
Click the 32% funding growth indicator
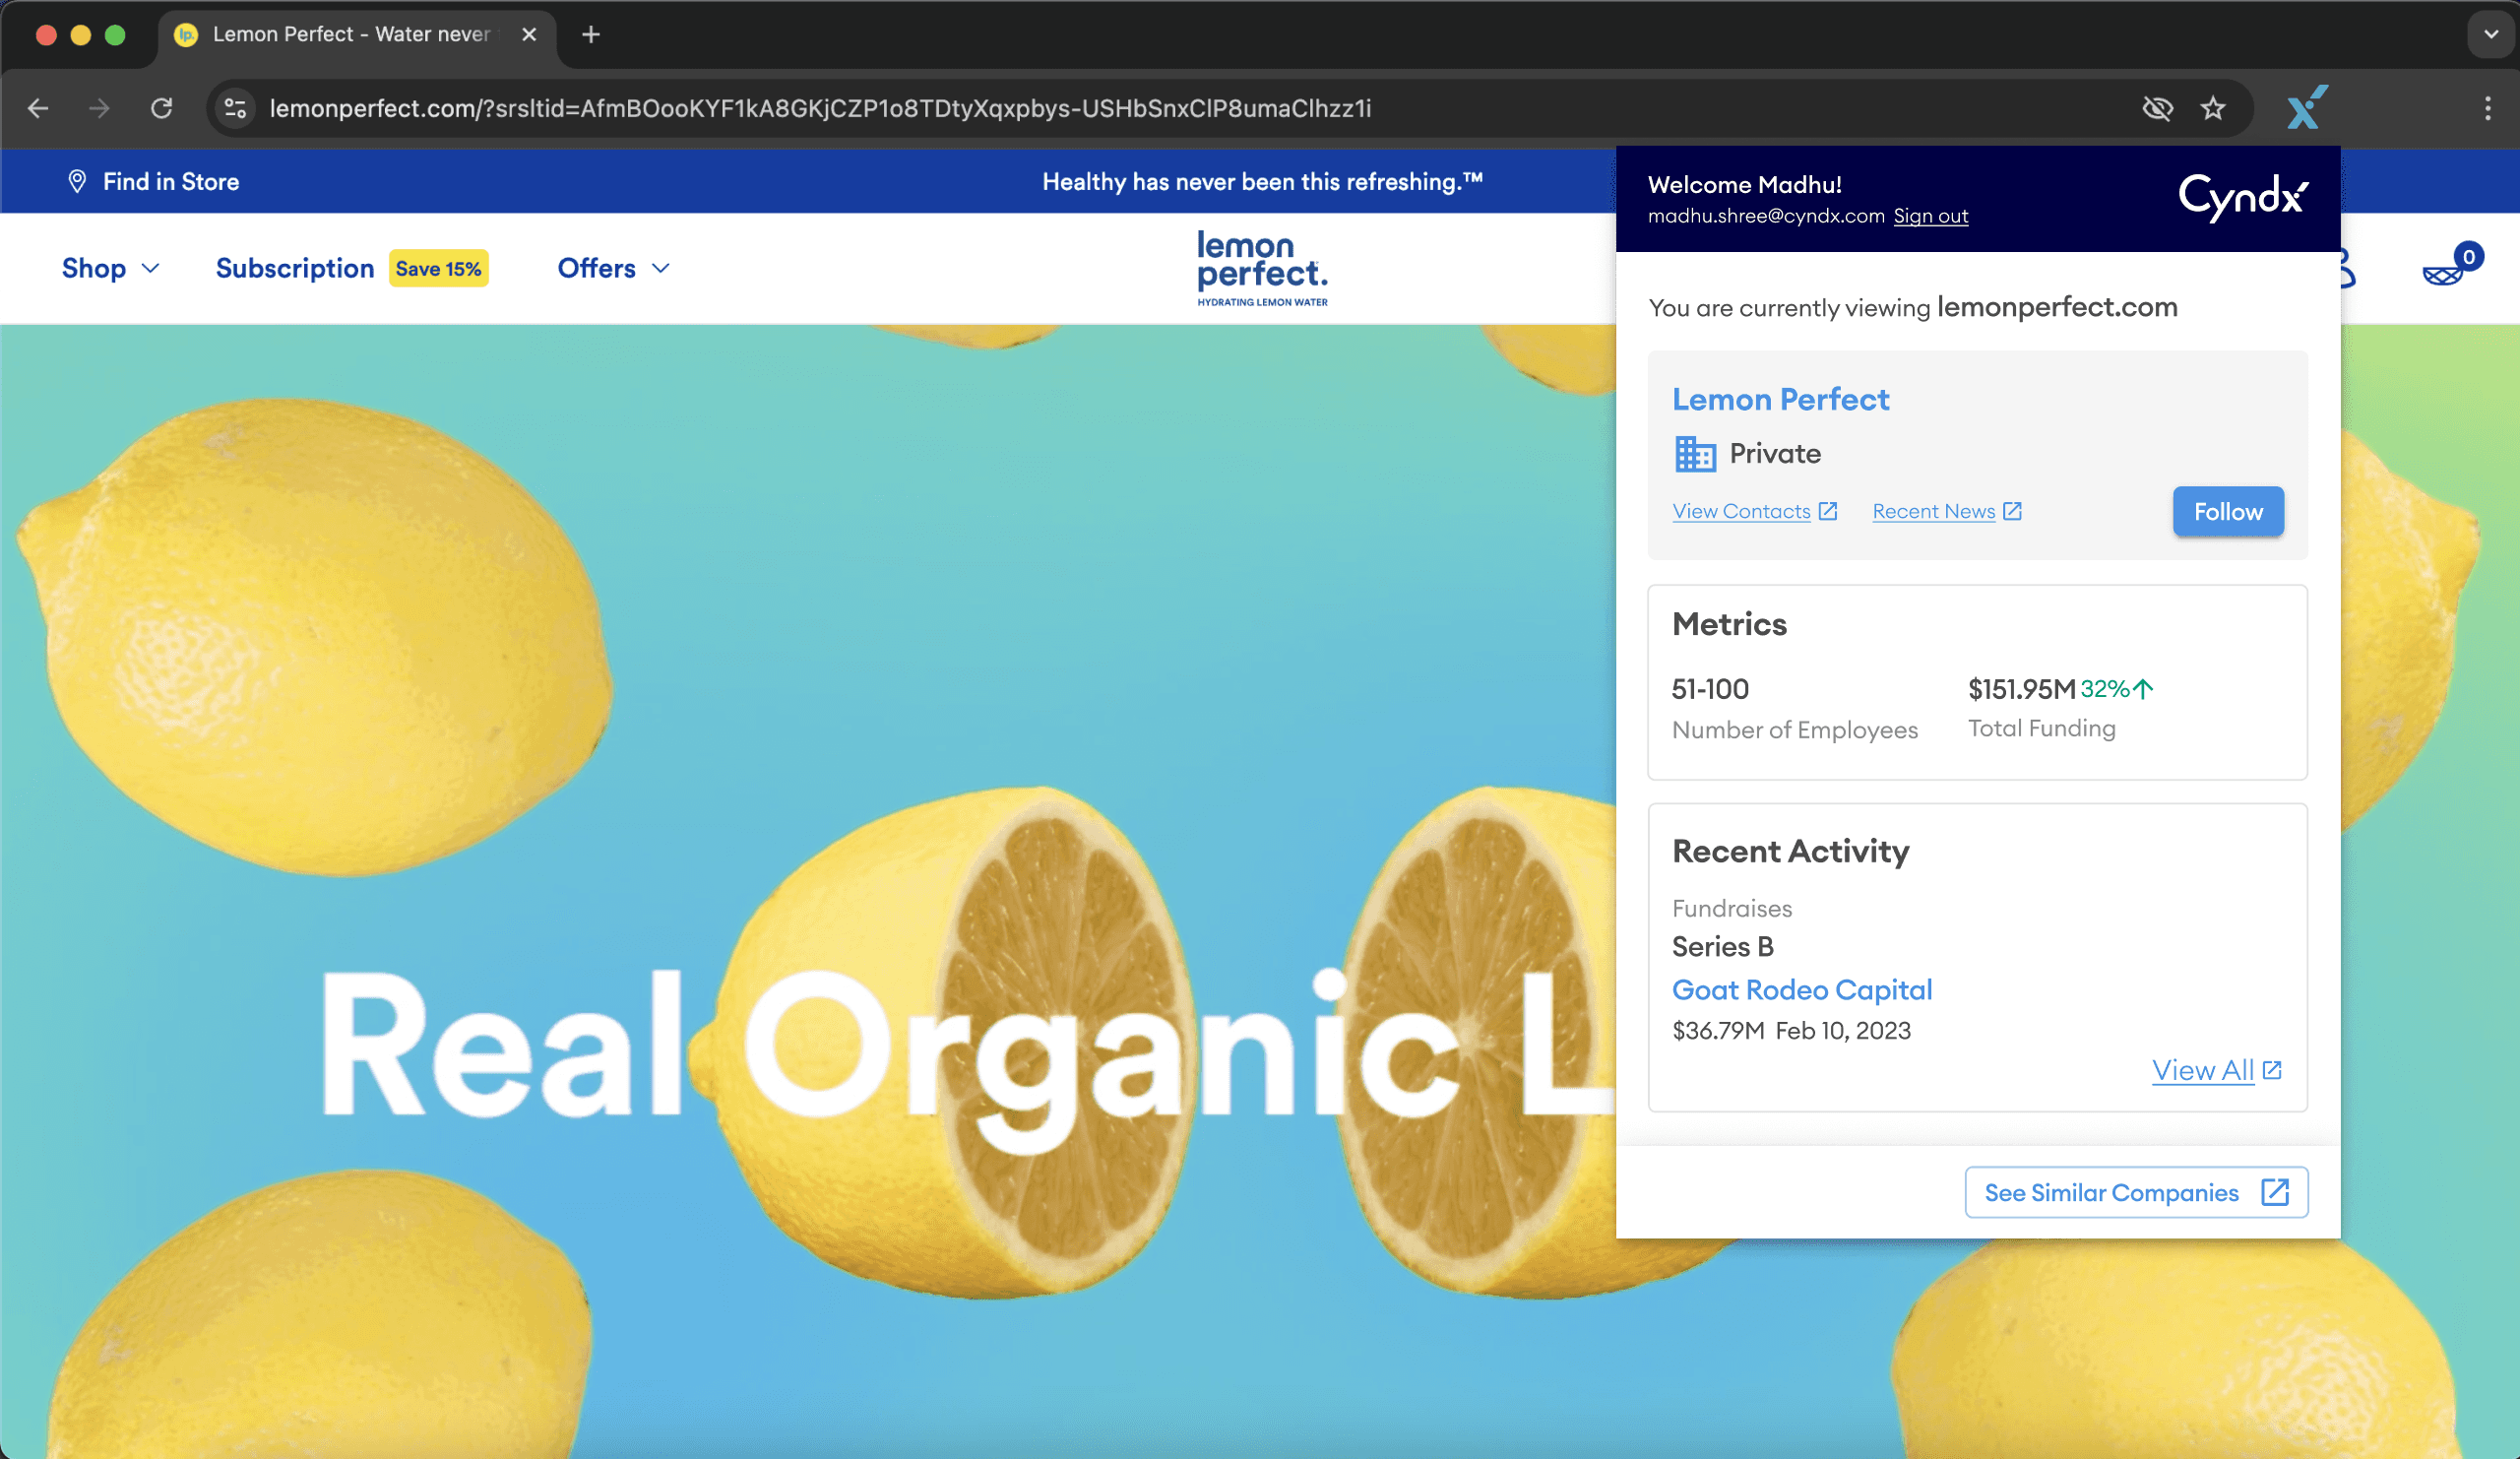2117,689
